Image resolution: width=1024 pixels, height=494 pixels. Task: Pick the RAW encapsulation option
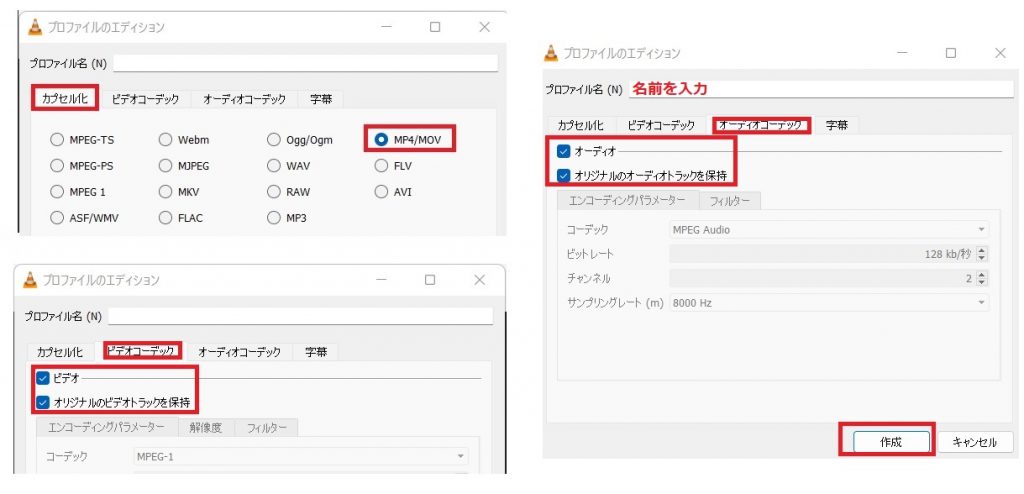(x=274, y=192)
